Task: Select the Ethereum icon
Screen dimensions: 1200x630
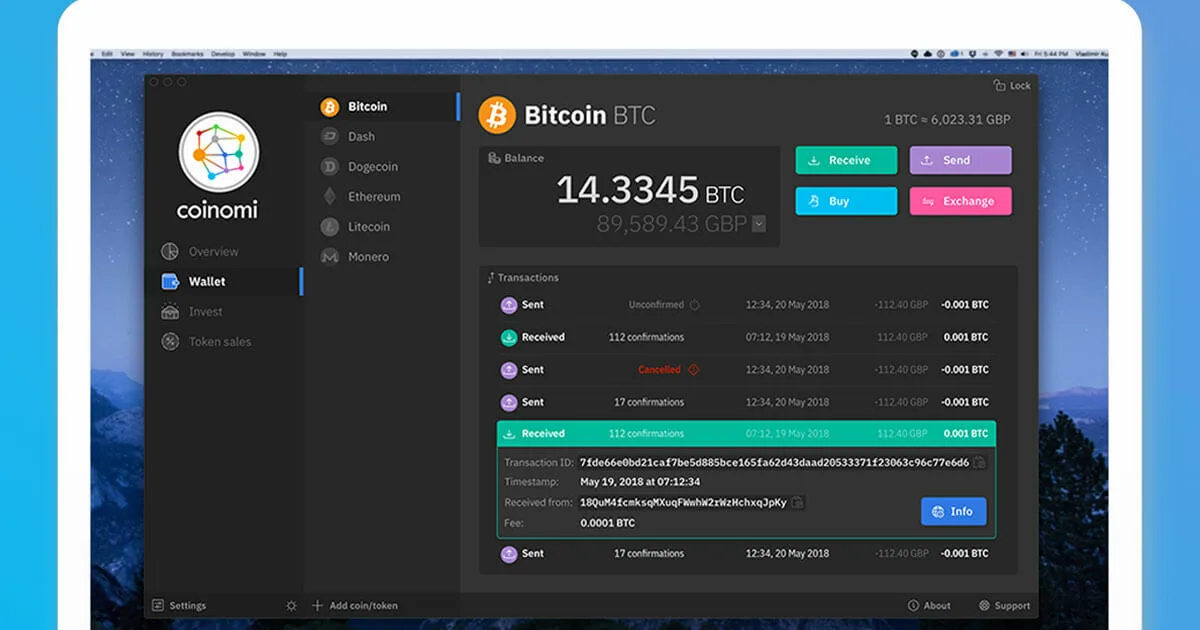Action: pos(331,196)
